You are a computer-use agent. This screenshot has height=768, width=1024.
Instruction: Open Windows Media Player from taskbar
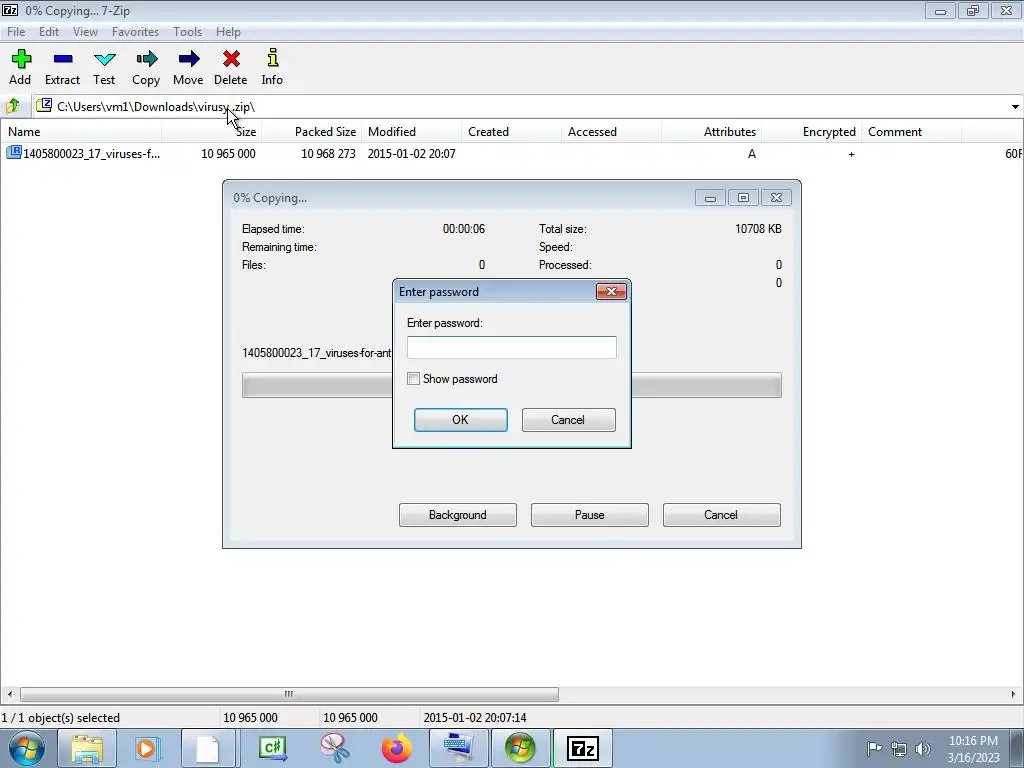tap(148, 748)
